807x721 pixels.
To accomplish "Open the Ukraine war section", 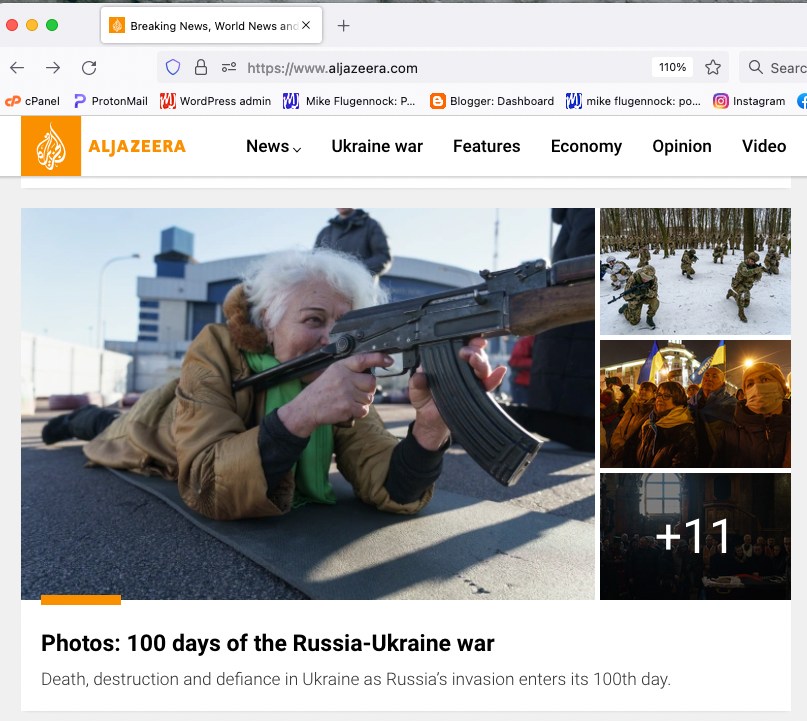I will (377, 146).
